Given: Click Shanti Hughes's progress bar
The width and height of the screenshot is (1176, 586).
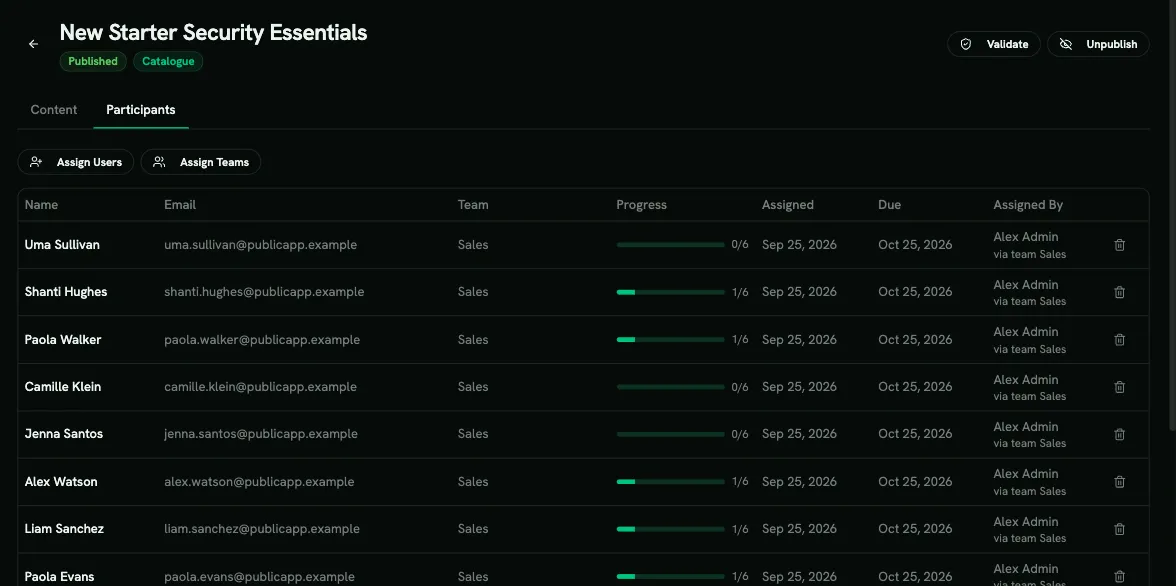Looking at the screenshot, I should point(670,292).
